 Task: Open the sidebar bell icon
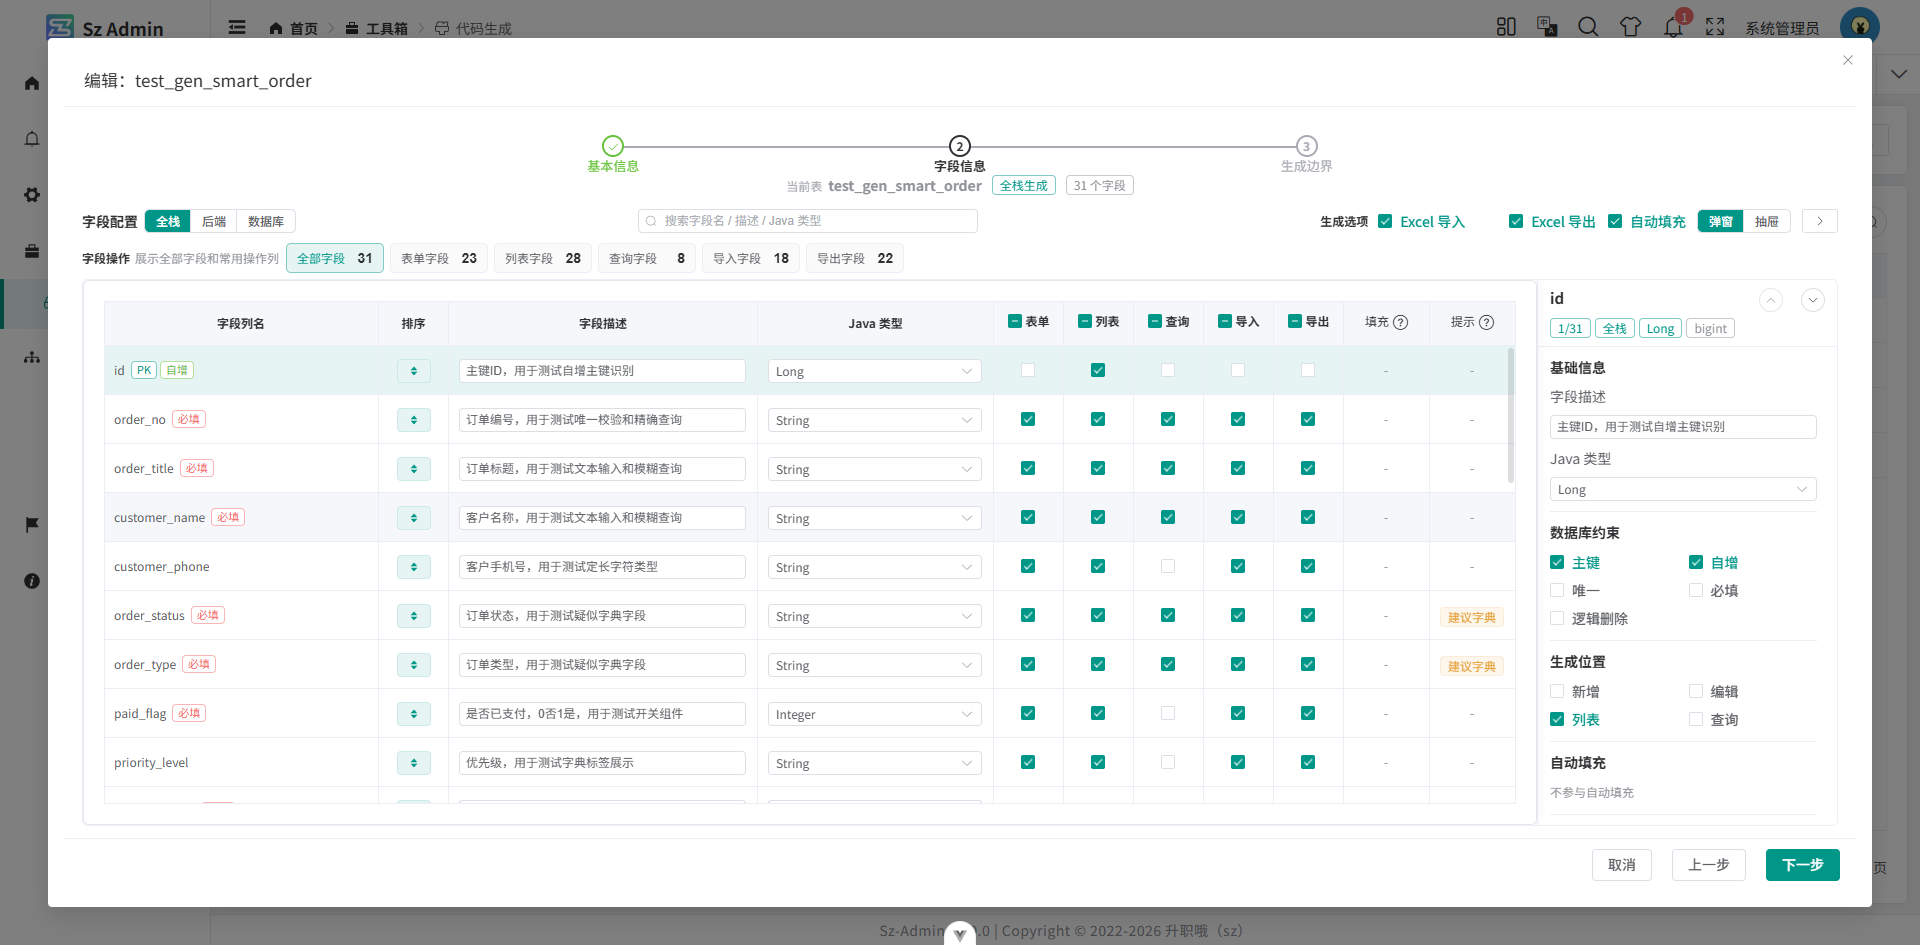pos(32,139)
